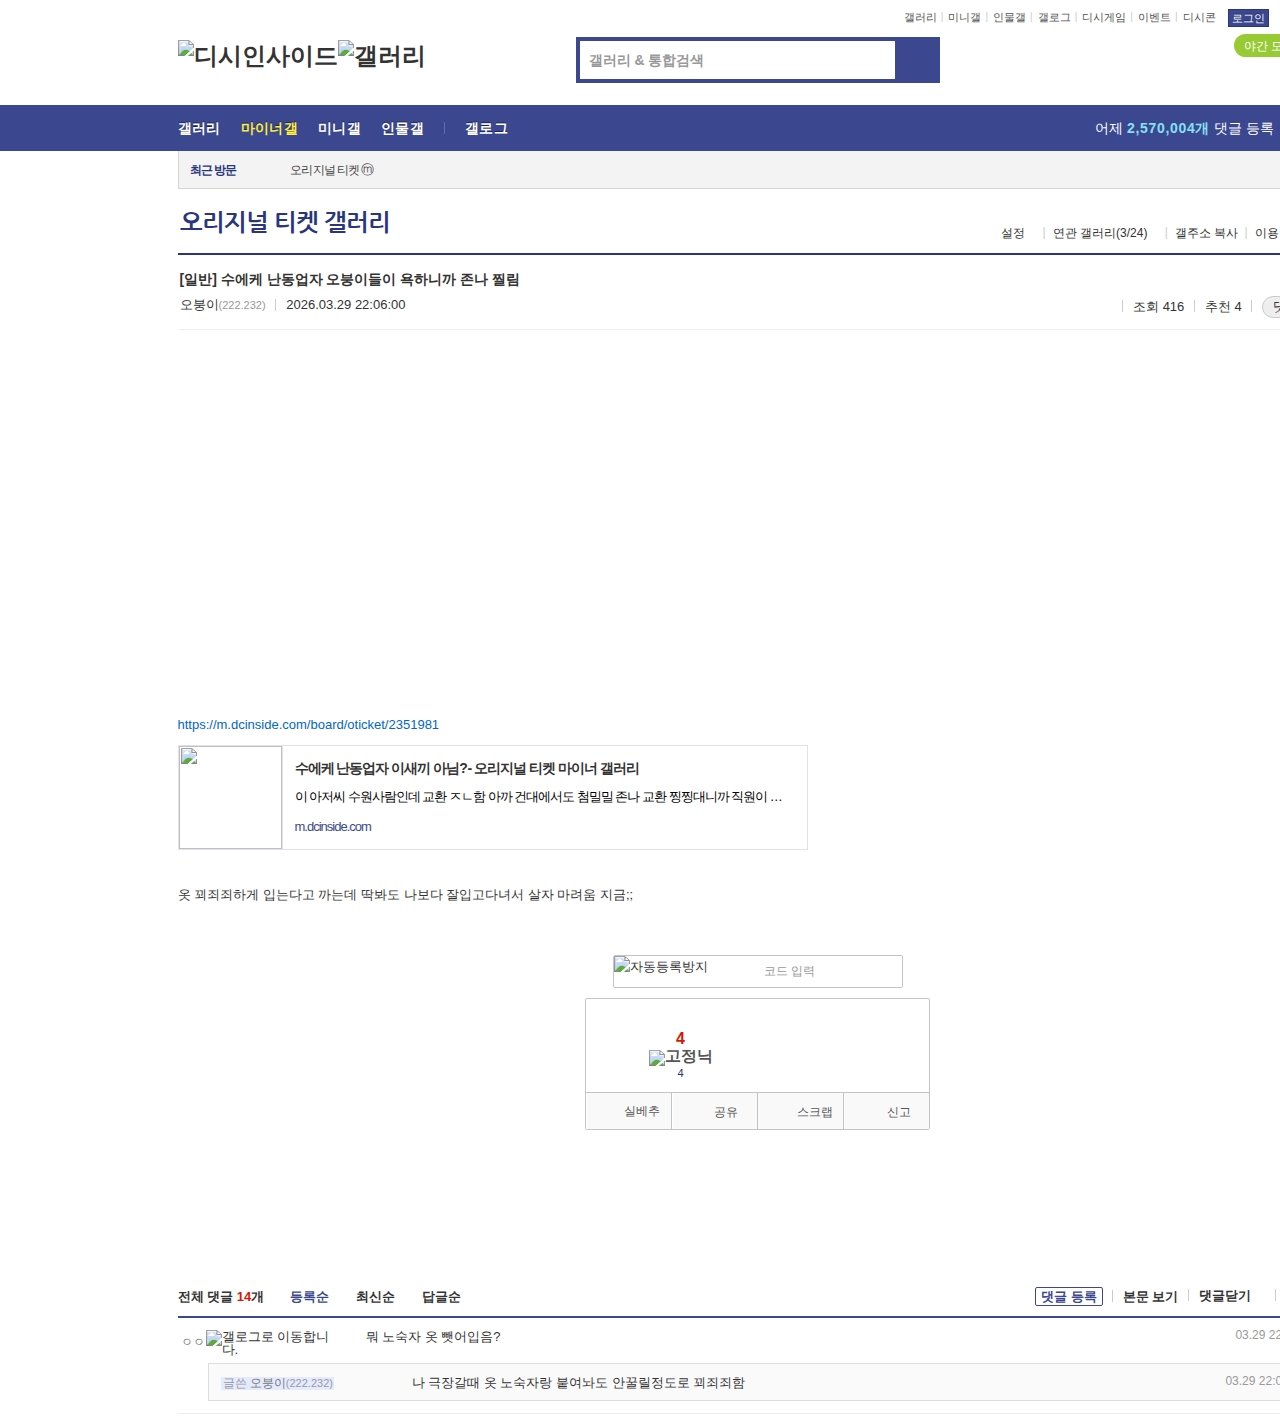
Task: Click the 코드 입력 captcha input field
Action: (830, 971)
